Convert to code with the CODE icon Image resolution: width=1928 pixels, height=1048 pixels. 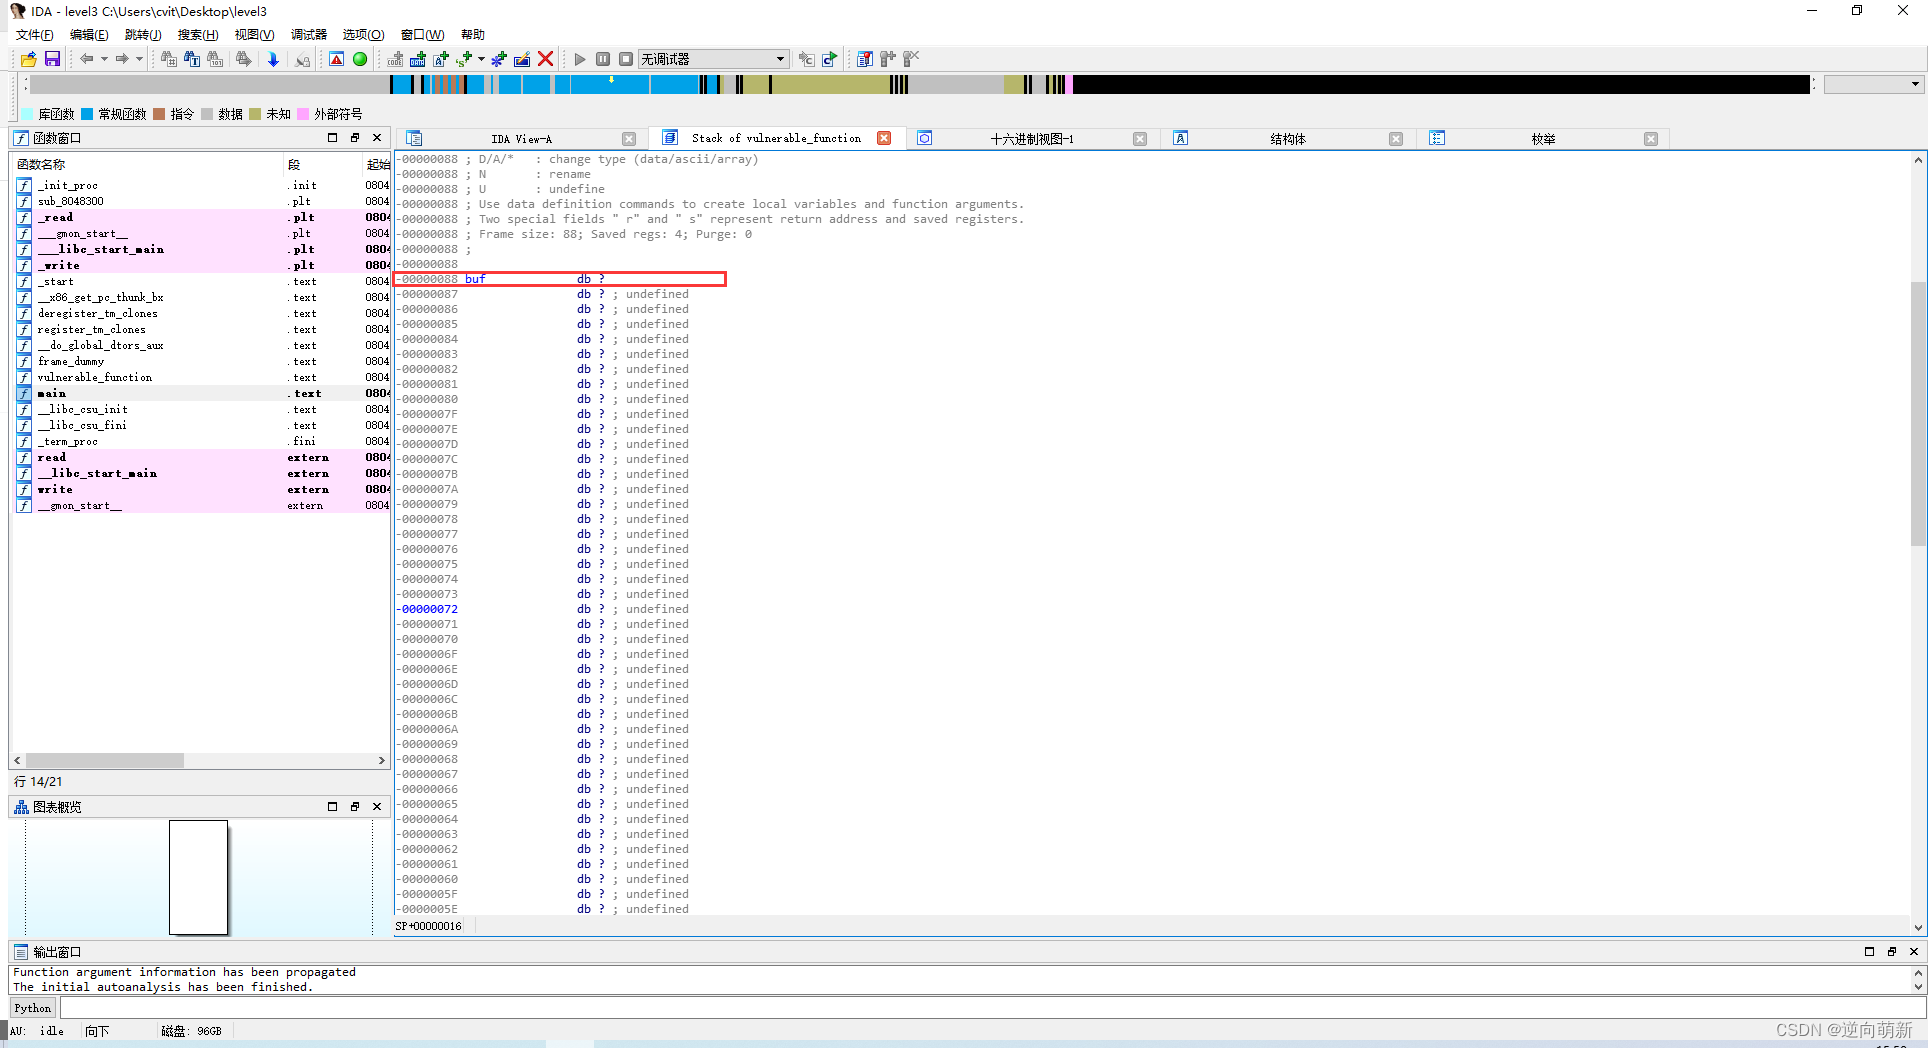pyautogui.click(x=396, y=59)
